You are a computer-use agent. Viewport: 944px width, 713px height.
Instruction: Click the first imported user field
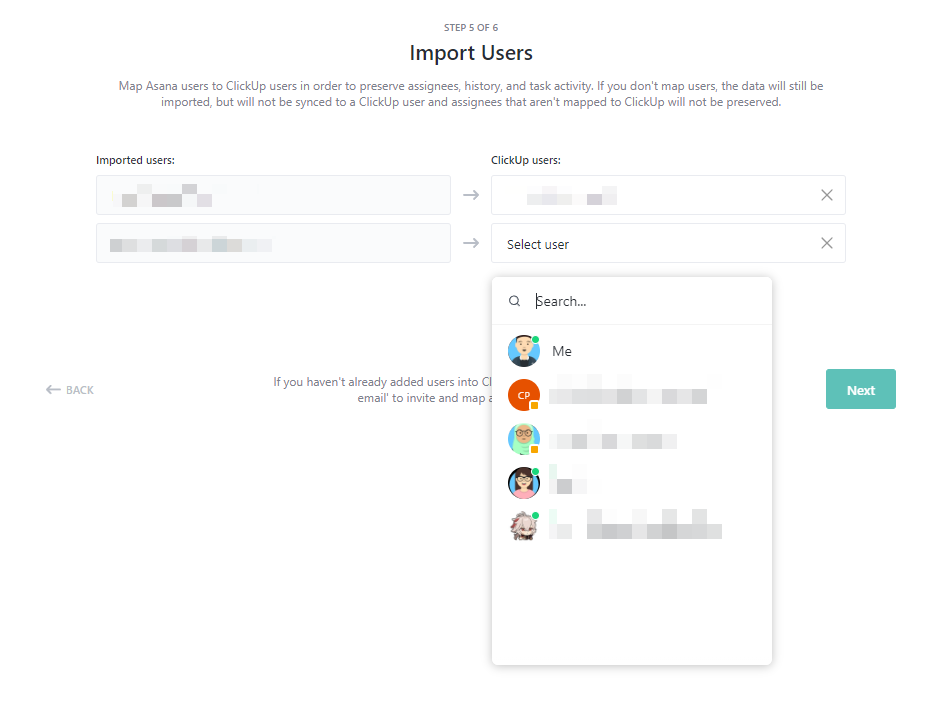[x=273, y=195]
